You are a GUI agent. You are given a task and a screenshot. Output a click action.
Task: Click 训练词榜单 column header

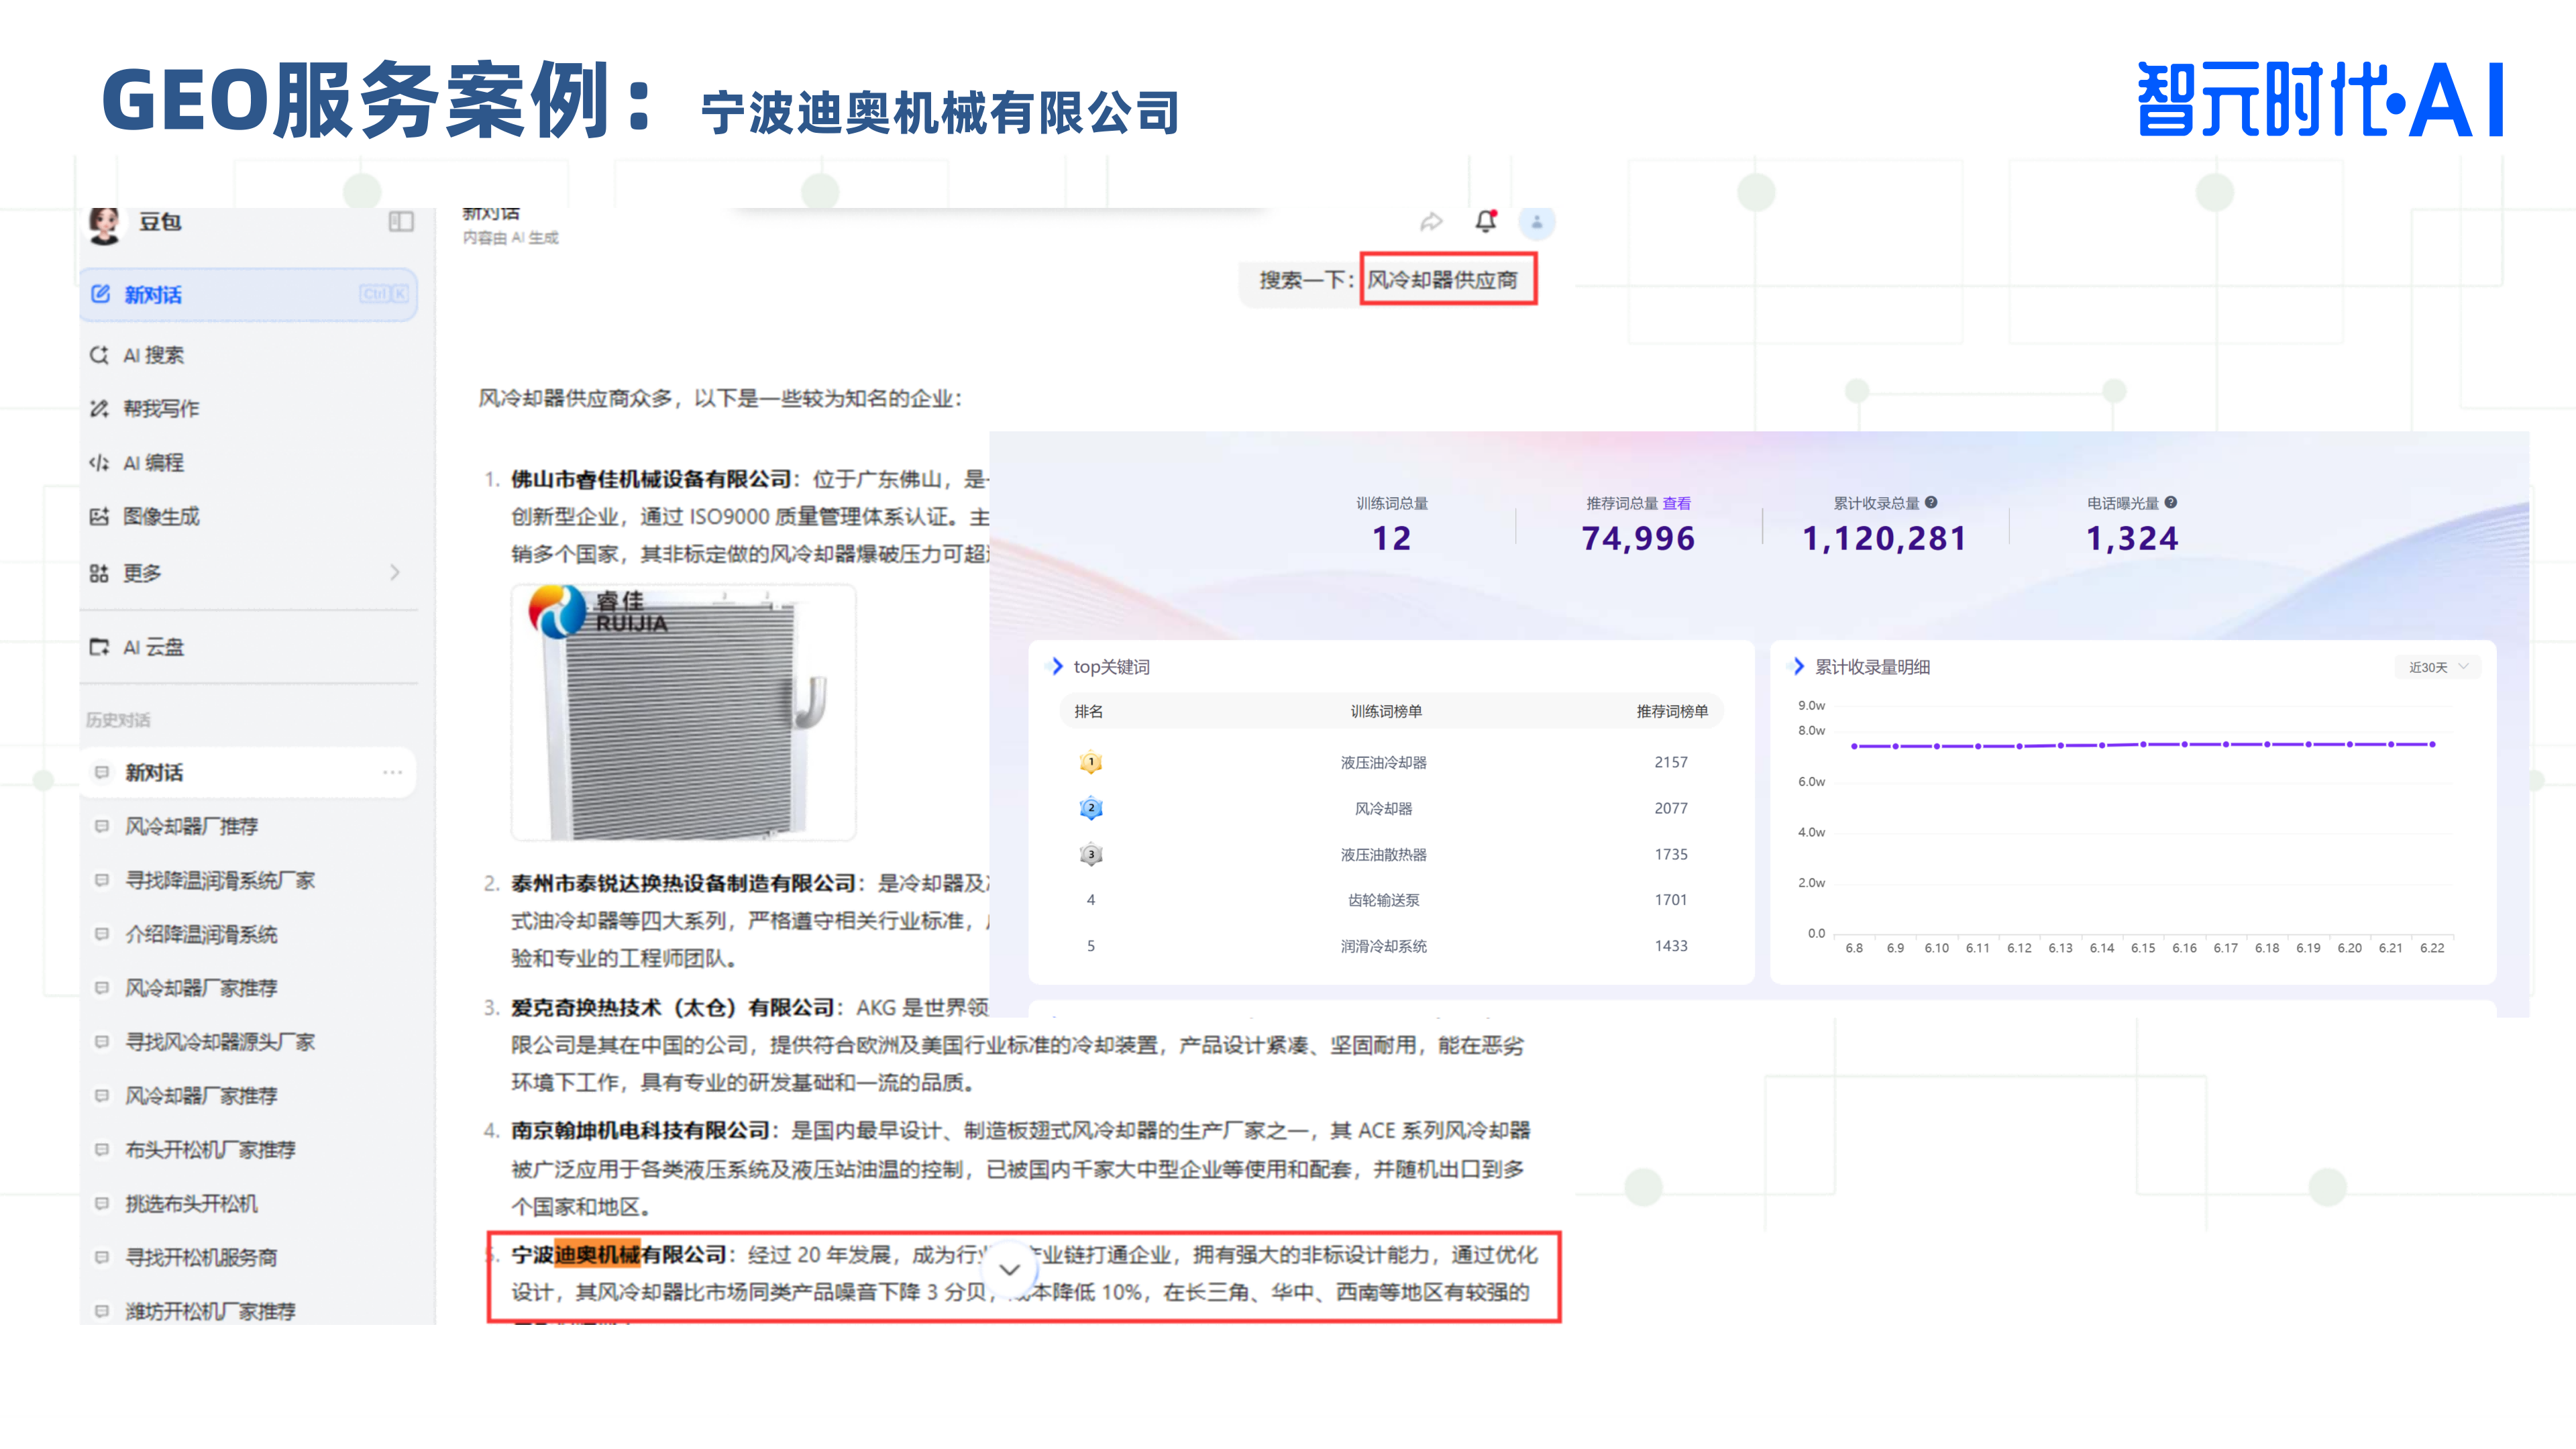coord(1386,711)
